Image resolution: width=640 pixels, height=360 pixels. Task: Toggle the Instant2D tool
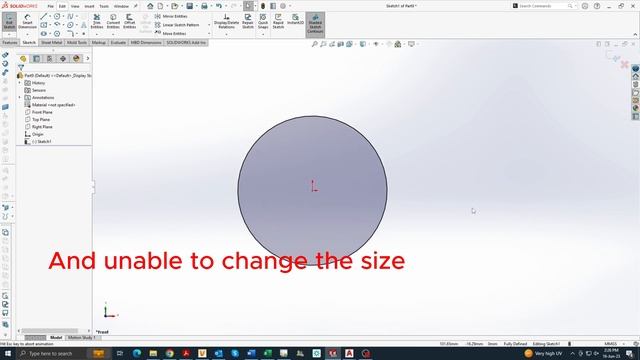pyautogui.click(x=295, y=20)
